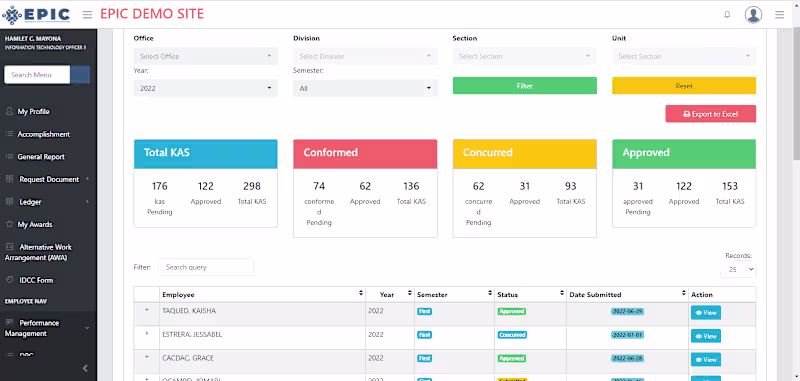Open the Records per page dropdown
Image resolution: width=800 pixels, height=381 pixels.
[738, 269]
